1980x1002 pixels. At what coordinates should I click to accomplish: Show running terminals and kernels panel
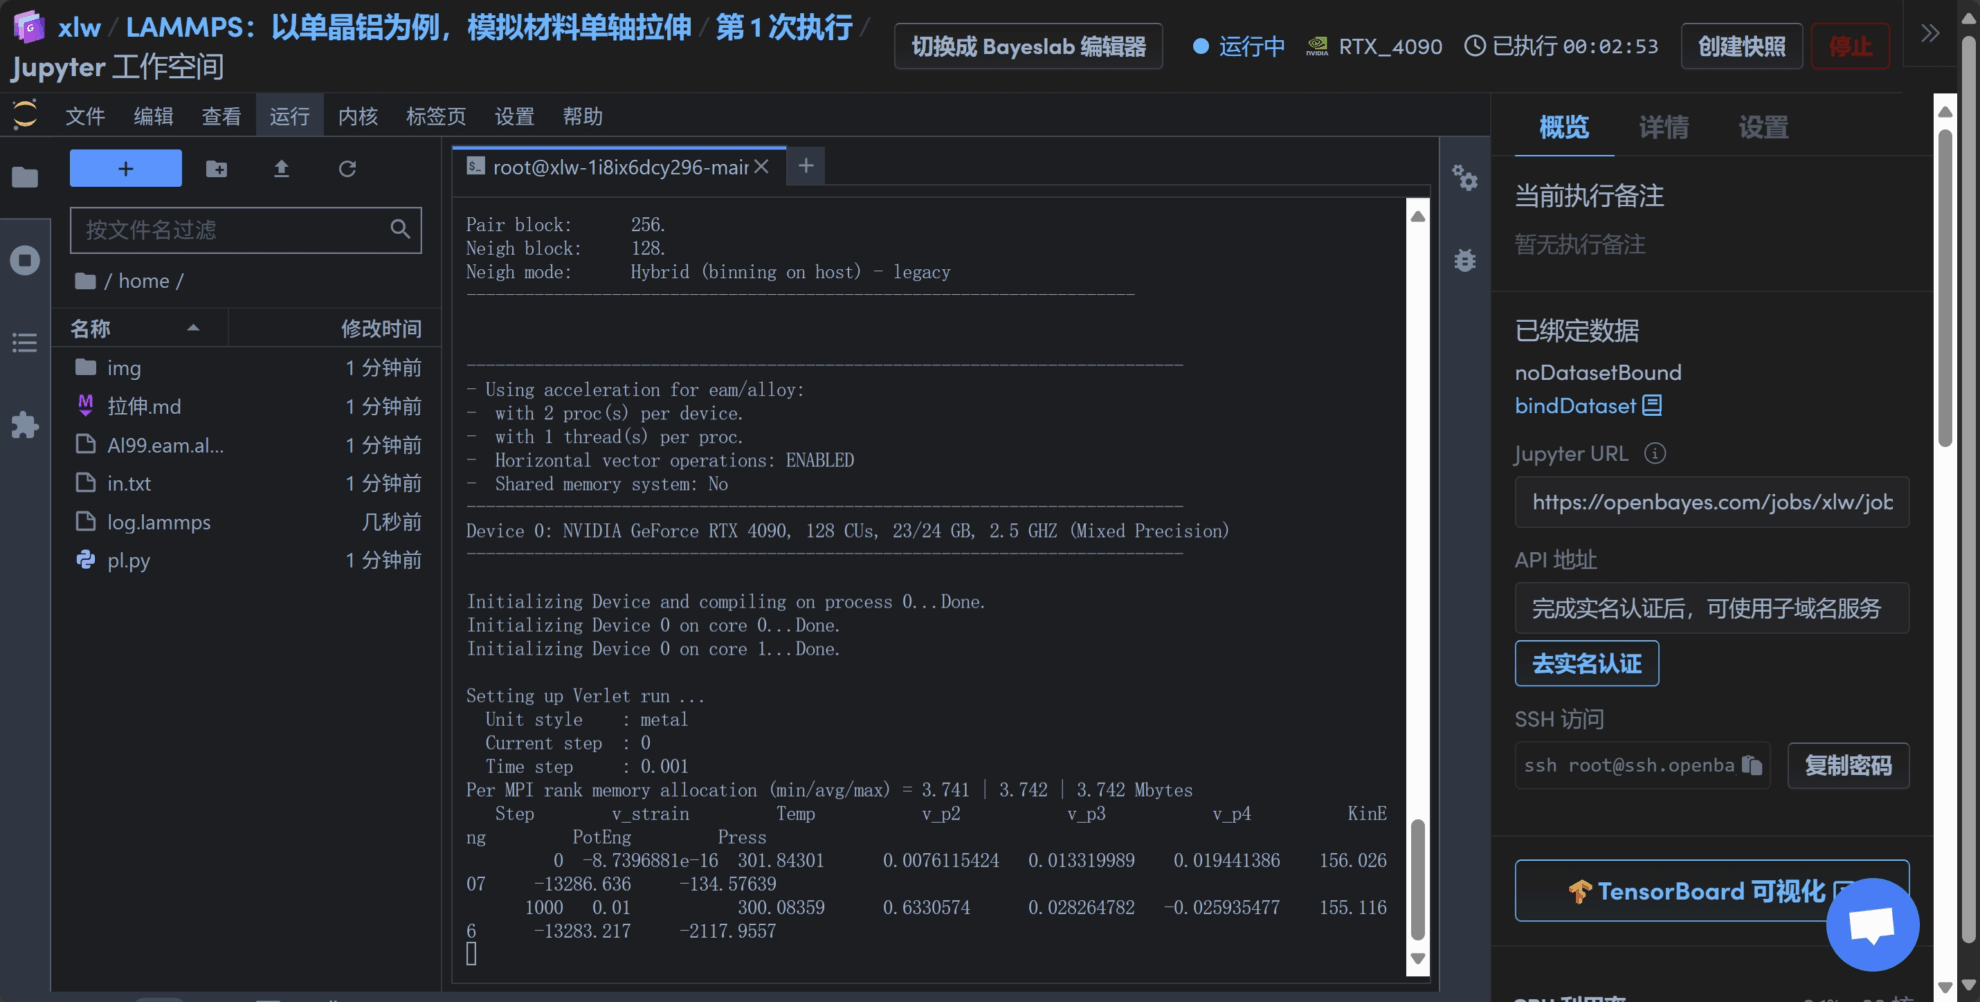[x=25, y=261]
